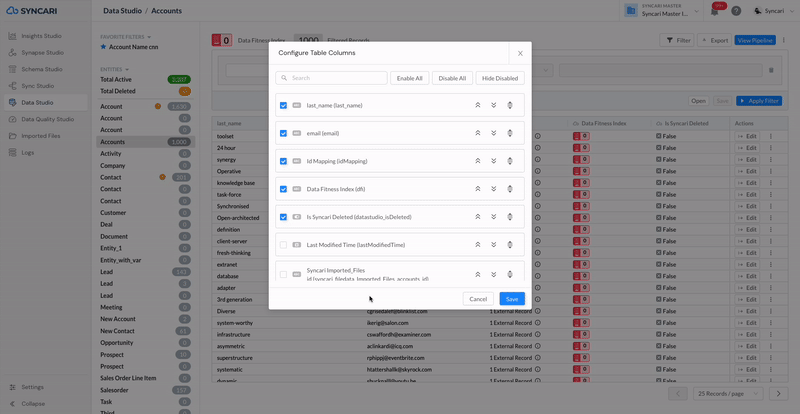Screen dimensions: 800x414
Task: Move last_name column to bottom
Action: [x=493, y=105]
